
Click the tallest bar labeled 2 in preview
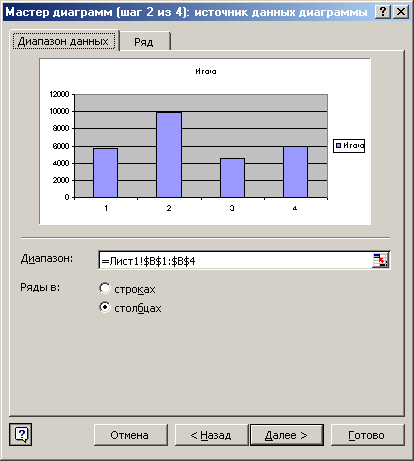pos(169,155)
